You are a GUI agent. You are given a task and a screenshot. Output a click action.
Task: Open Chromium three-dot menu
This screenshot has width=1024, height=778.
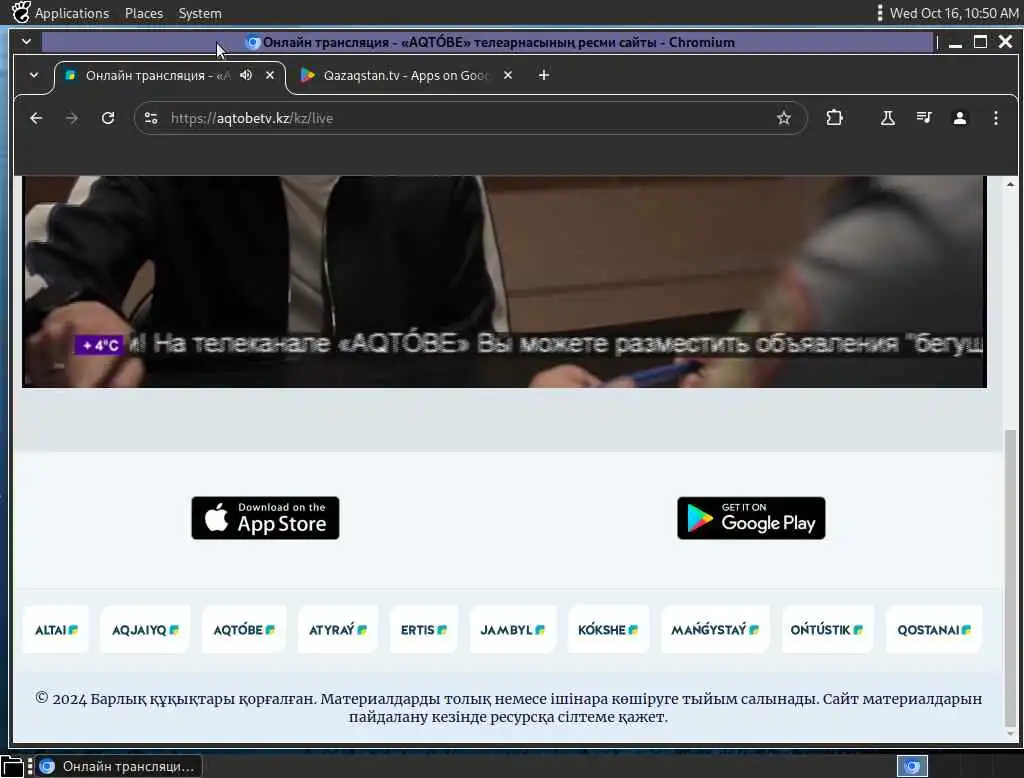point(995,118)
